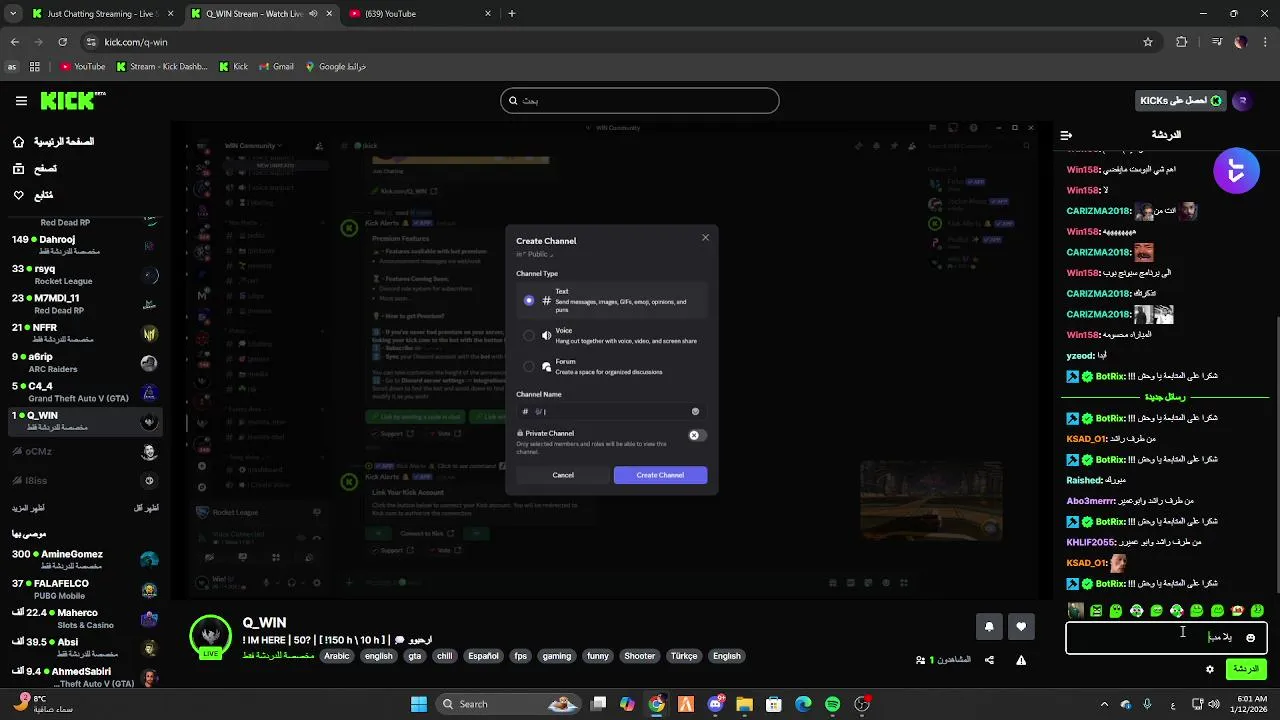This screenshot has height=720, width=1280.
Task: Mute the Q_WIN Stream browser tab
Action: click(x=314, y=14)
